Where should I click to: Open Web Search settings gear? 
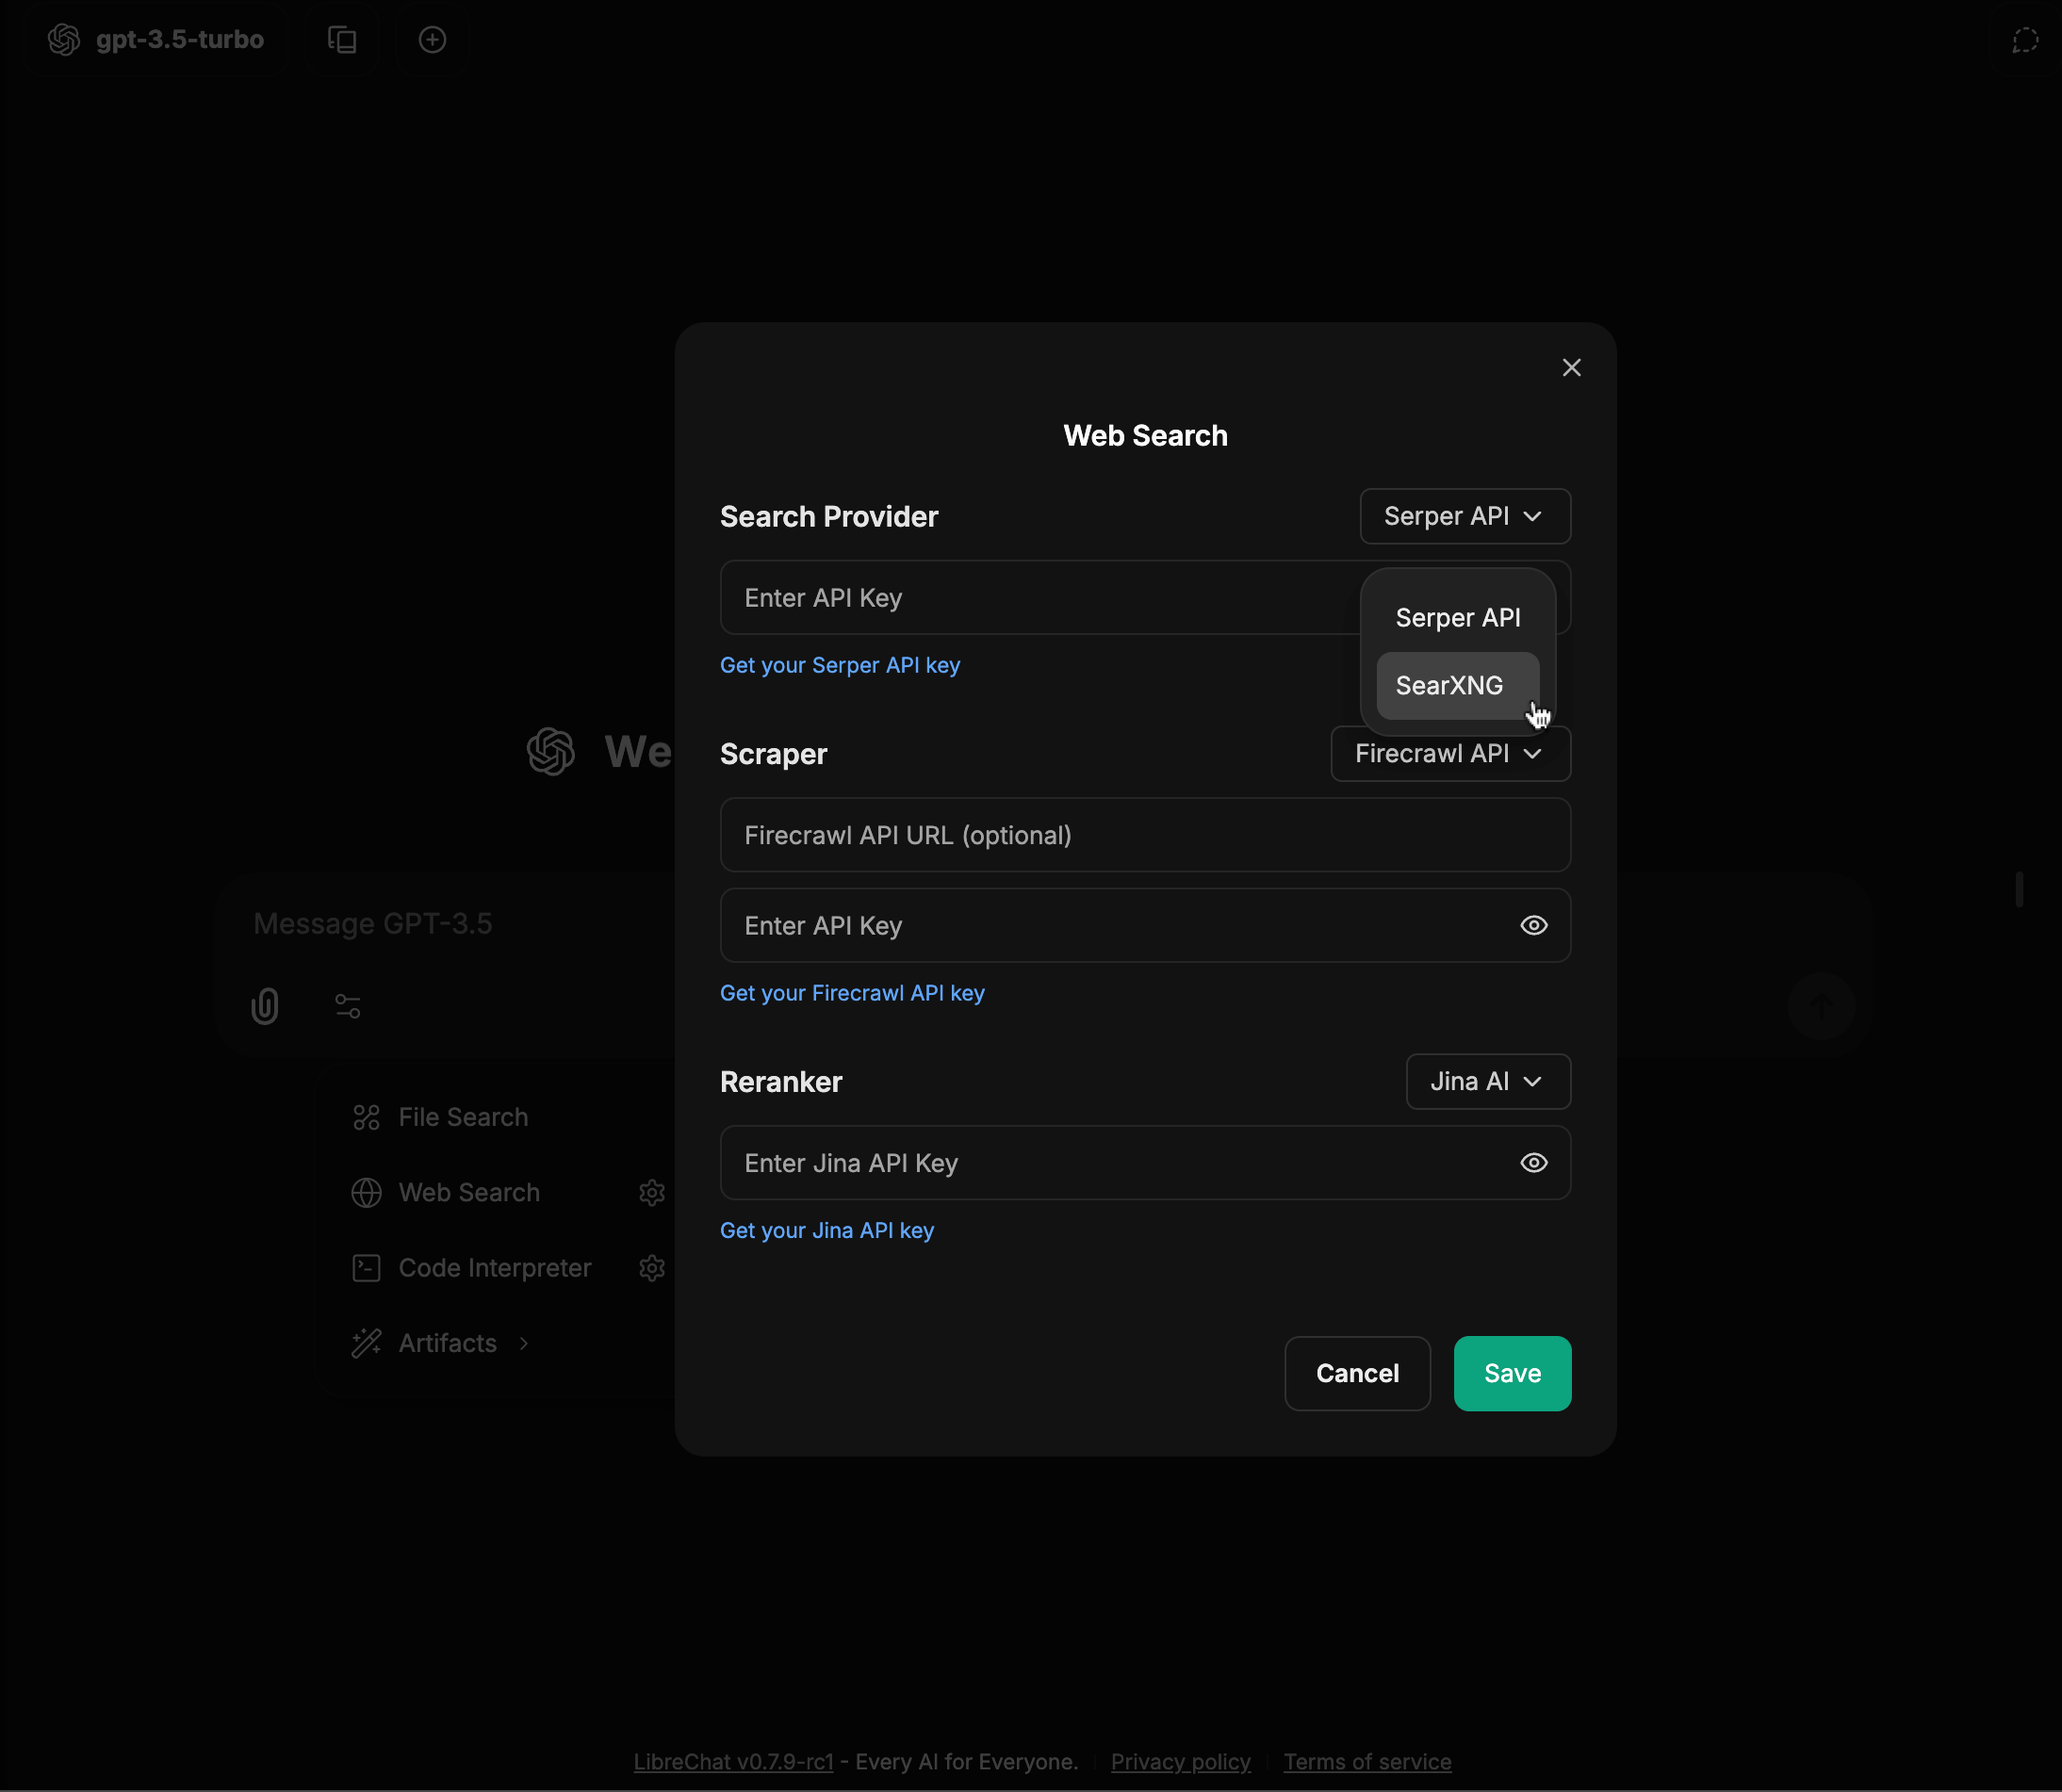click(652, 1192)
